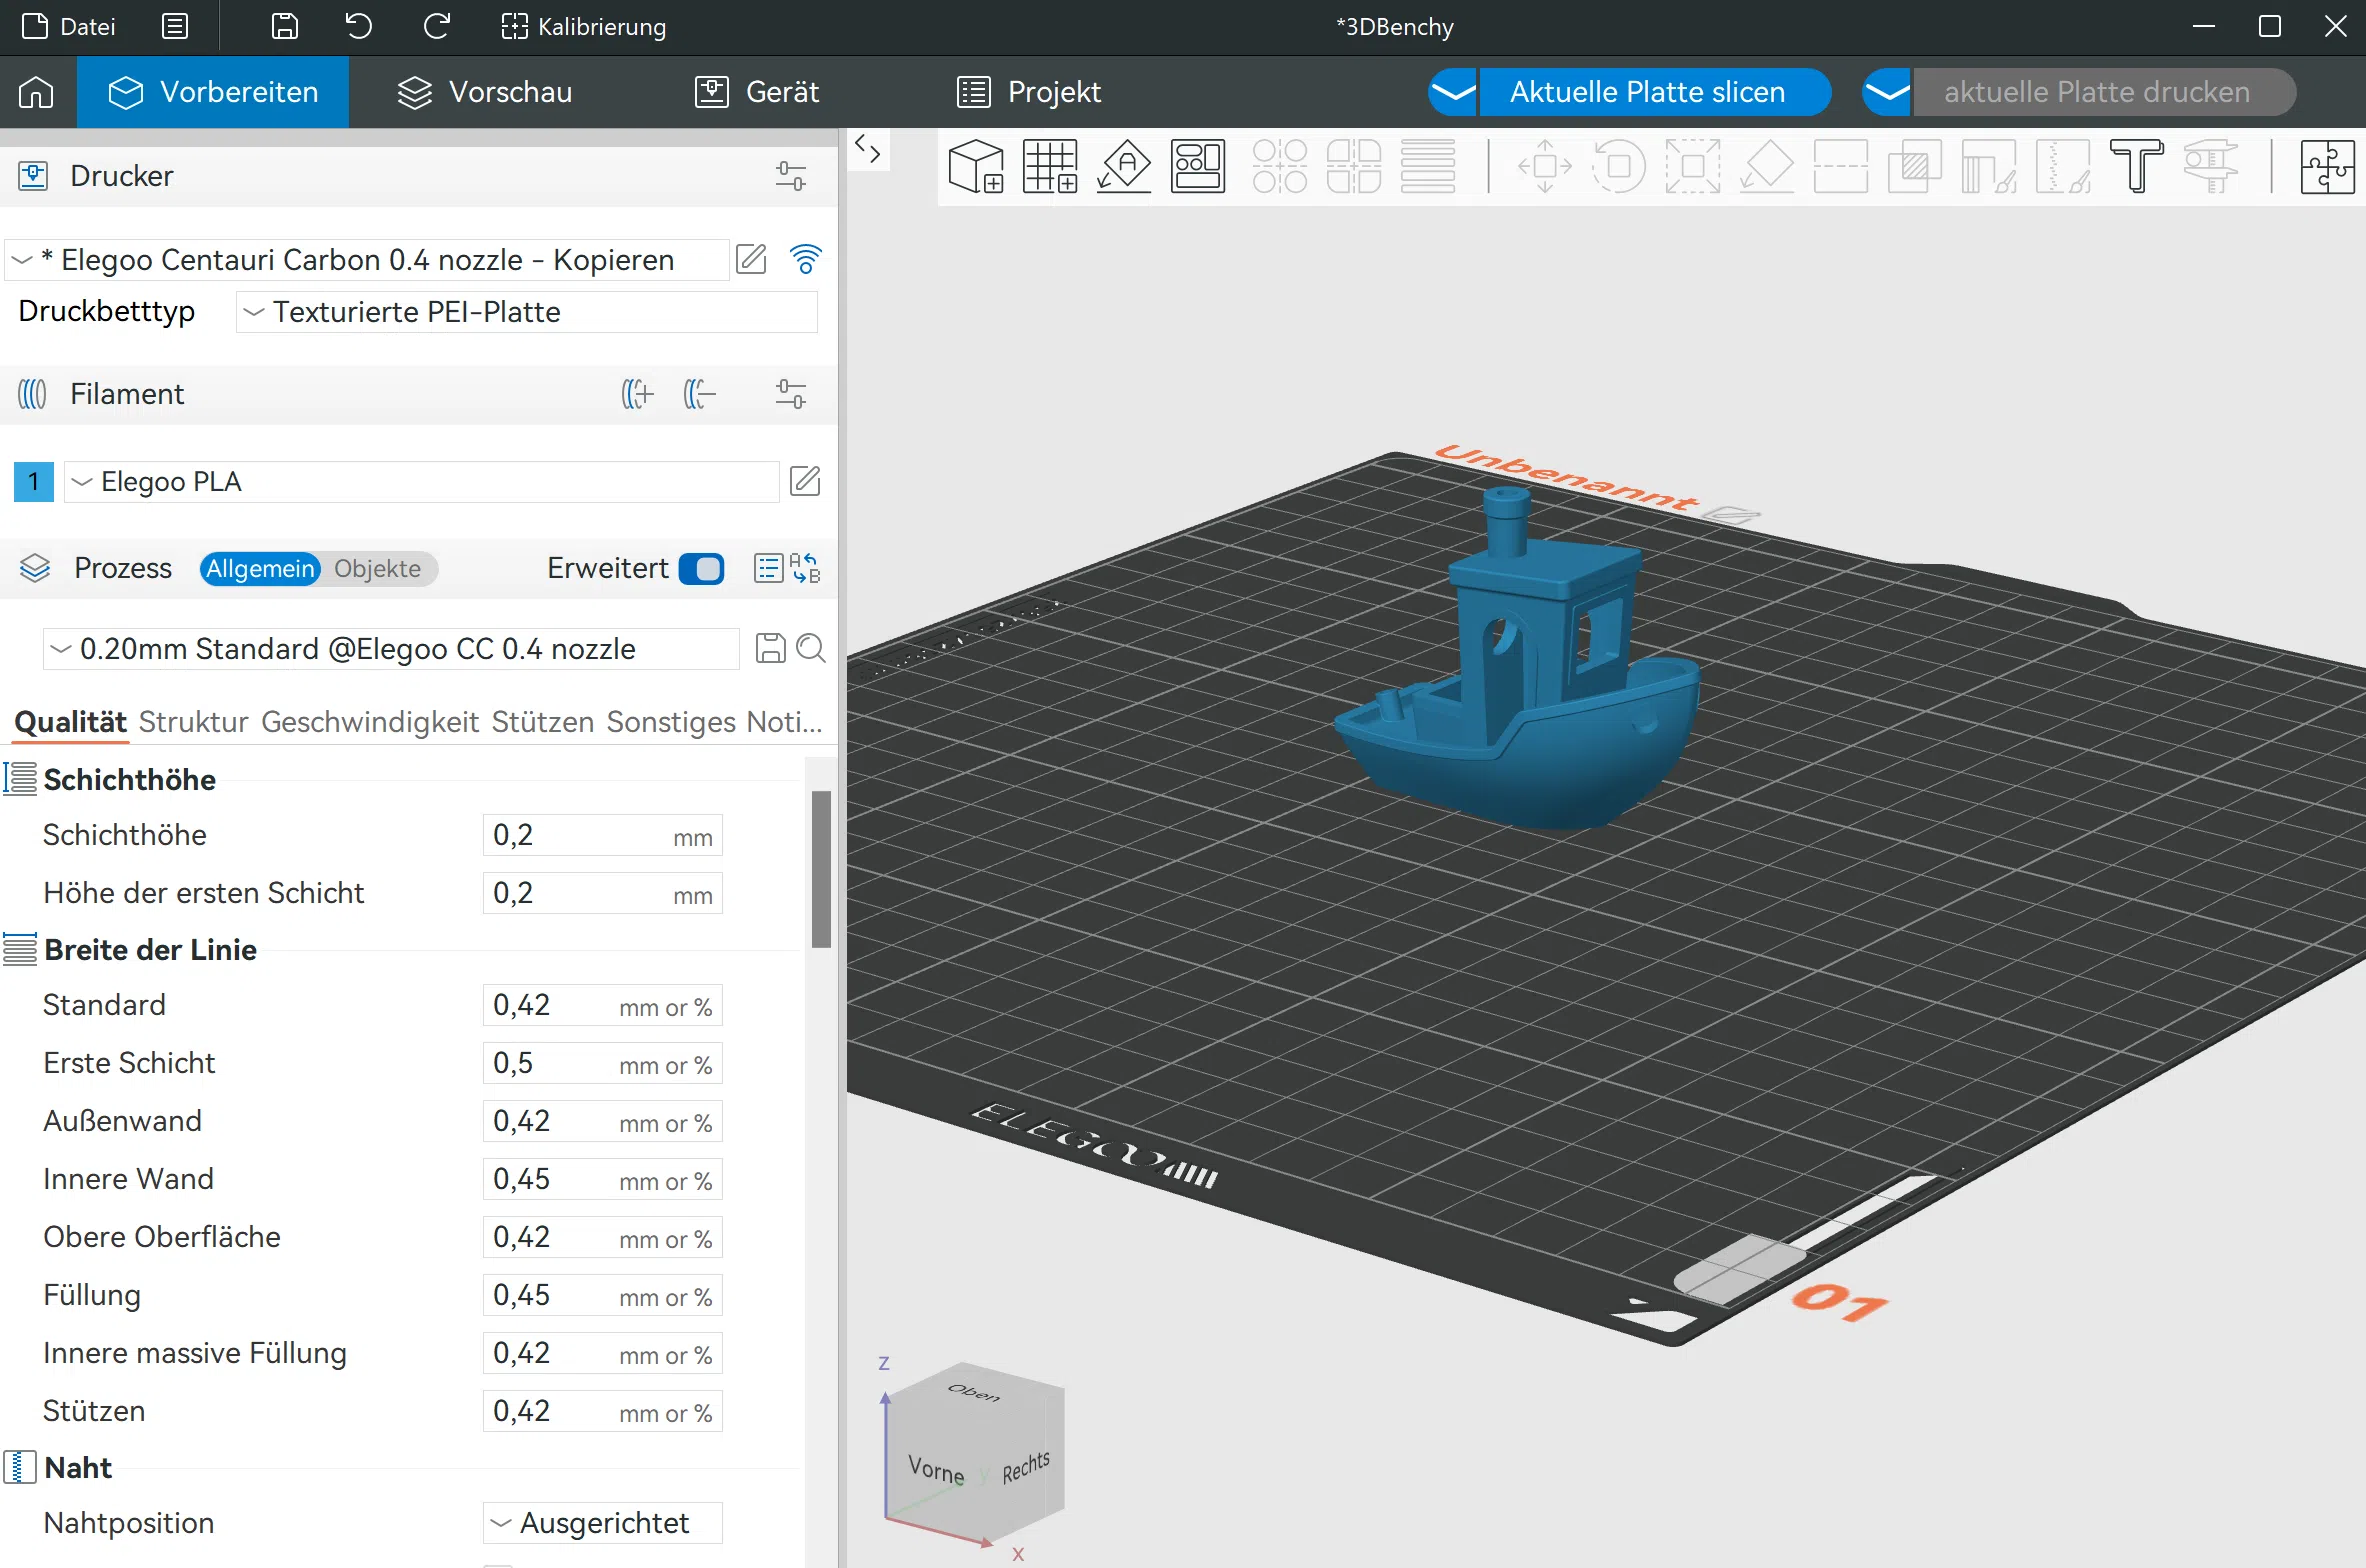Select the Mesh boolean tool

pyautogui.click(x=1915, y=166)
